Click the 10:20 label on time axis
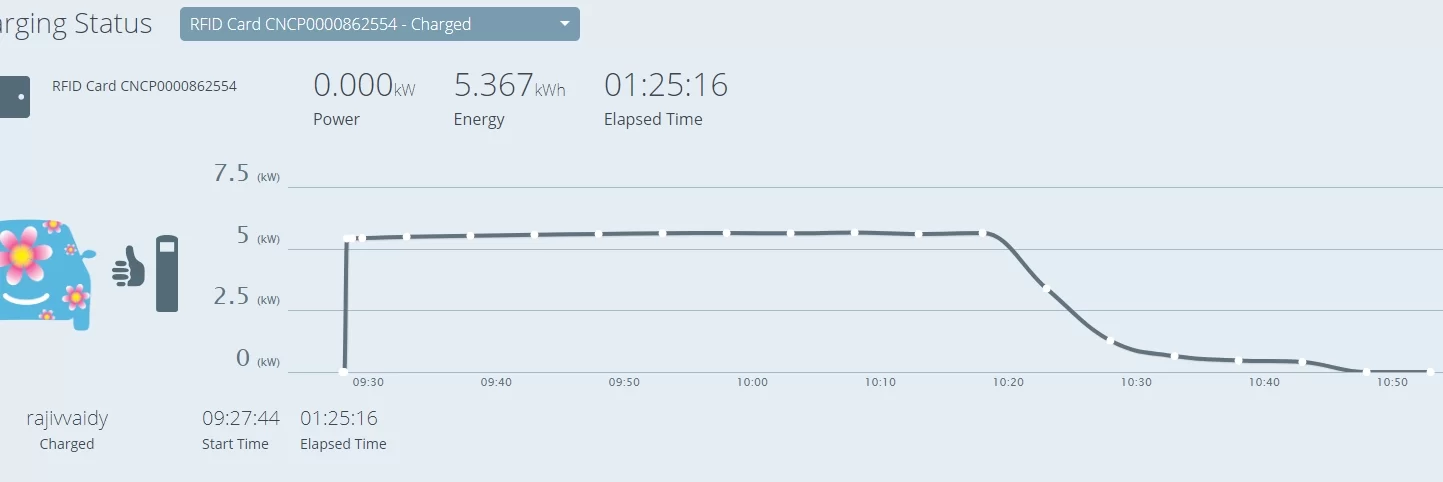1443x482 pixels. pos(1008,383)
